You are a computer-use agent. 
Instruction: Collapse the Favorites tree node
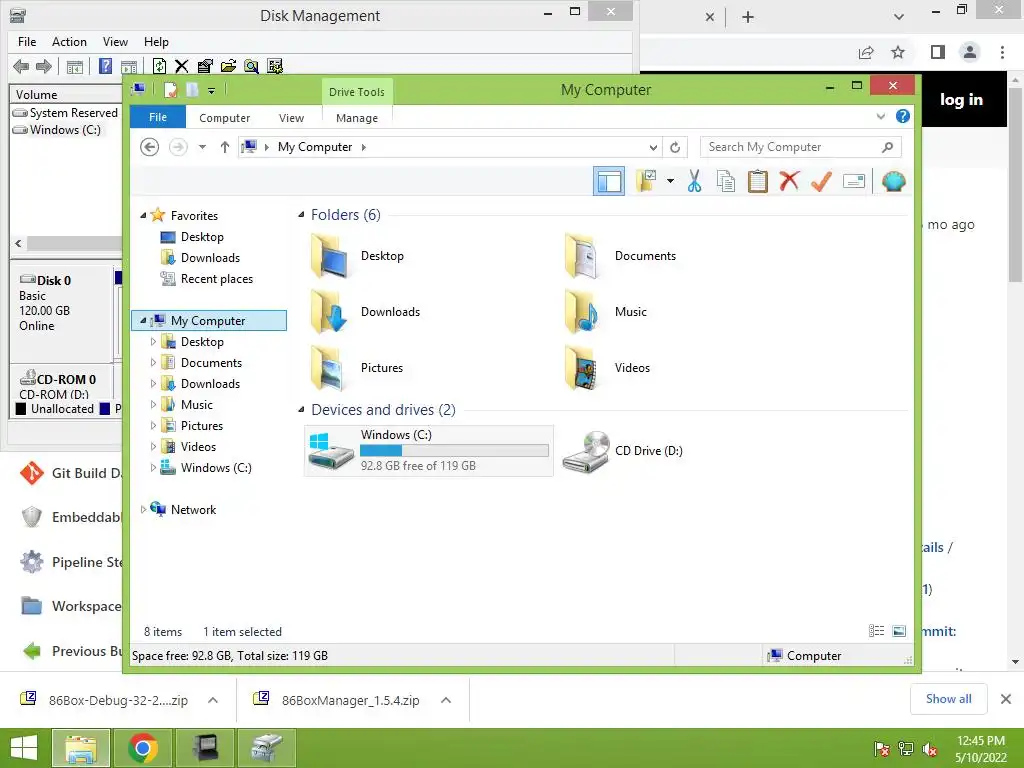(143, 216)
